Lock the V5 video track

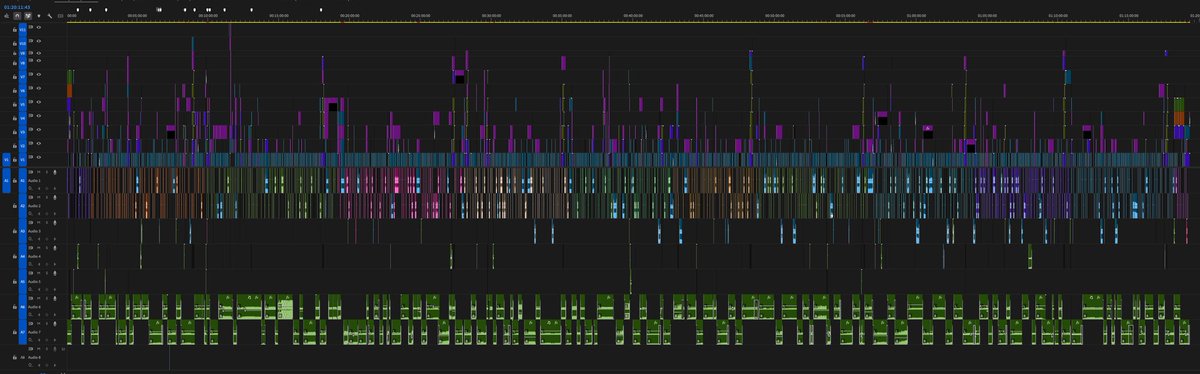(14, 104)
